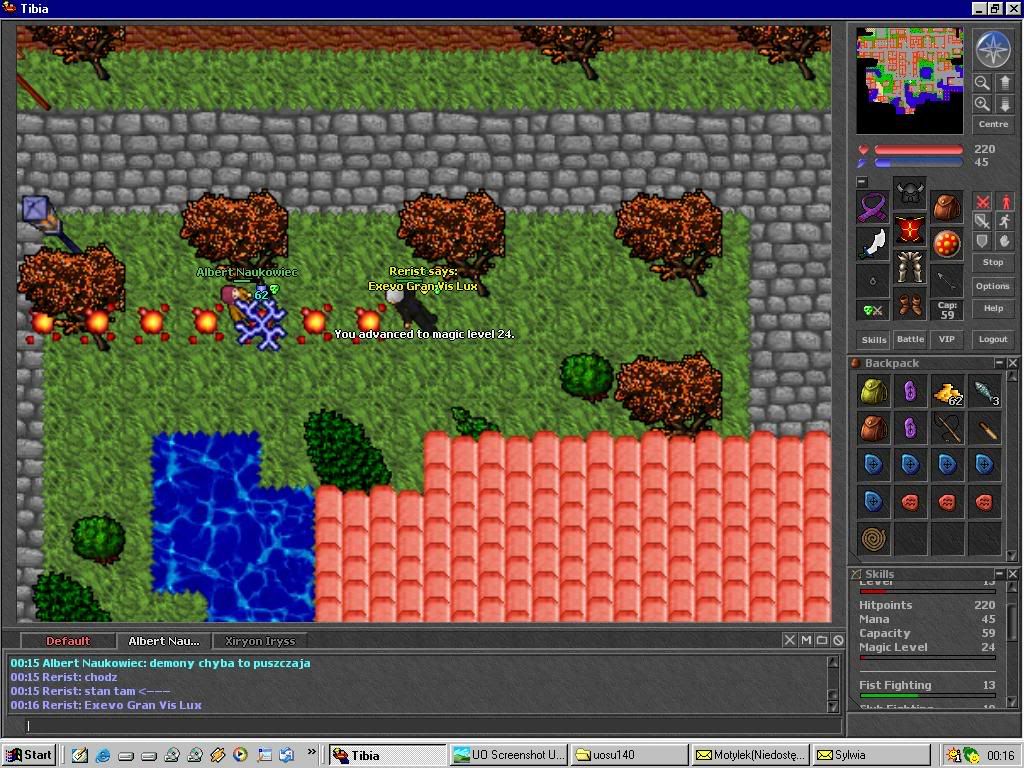The height and width of the screenshot is (768, 1024).
Task: Select the plate legs slot
Action: [910, 268]
